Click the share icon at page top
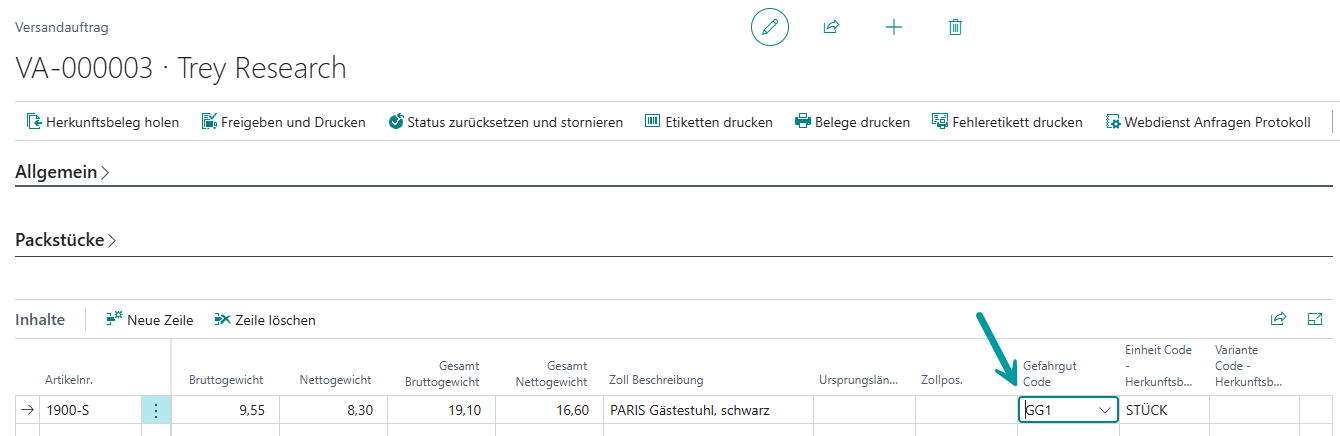The height and width of the screenshot is (436, 1340). tap(831, 27)
